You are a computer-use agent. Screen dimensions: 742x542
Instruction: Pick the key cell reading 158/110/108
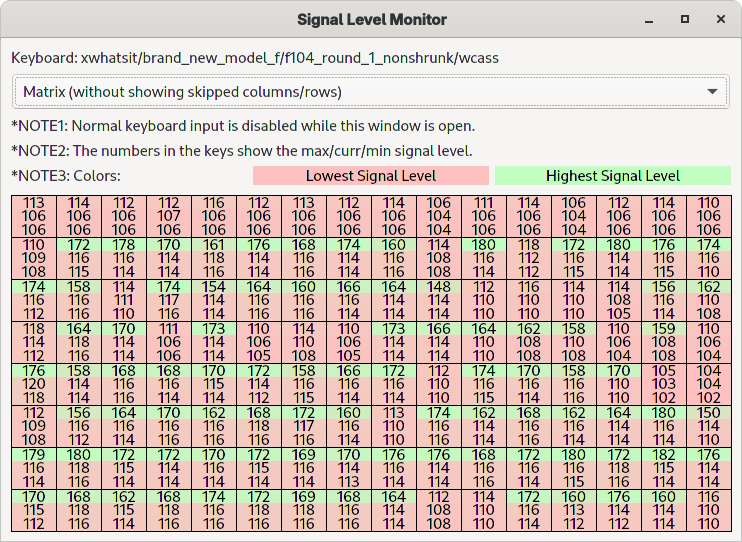(x=574, y=343)
